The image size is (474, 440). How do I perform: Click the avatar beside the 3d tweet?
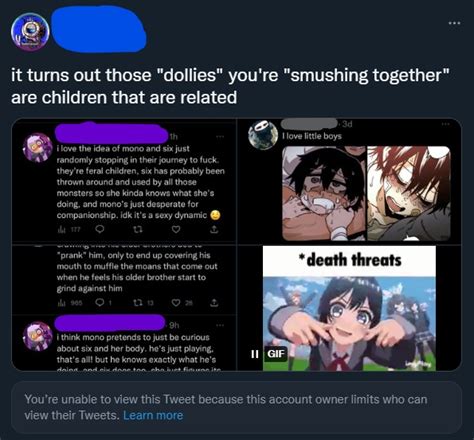[263, 135]
